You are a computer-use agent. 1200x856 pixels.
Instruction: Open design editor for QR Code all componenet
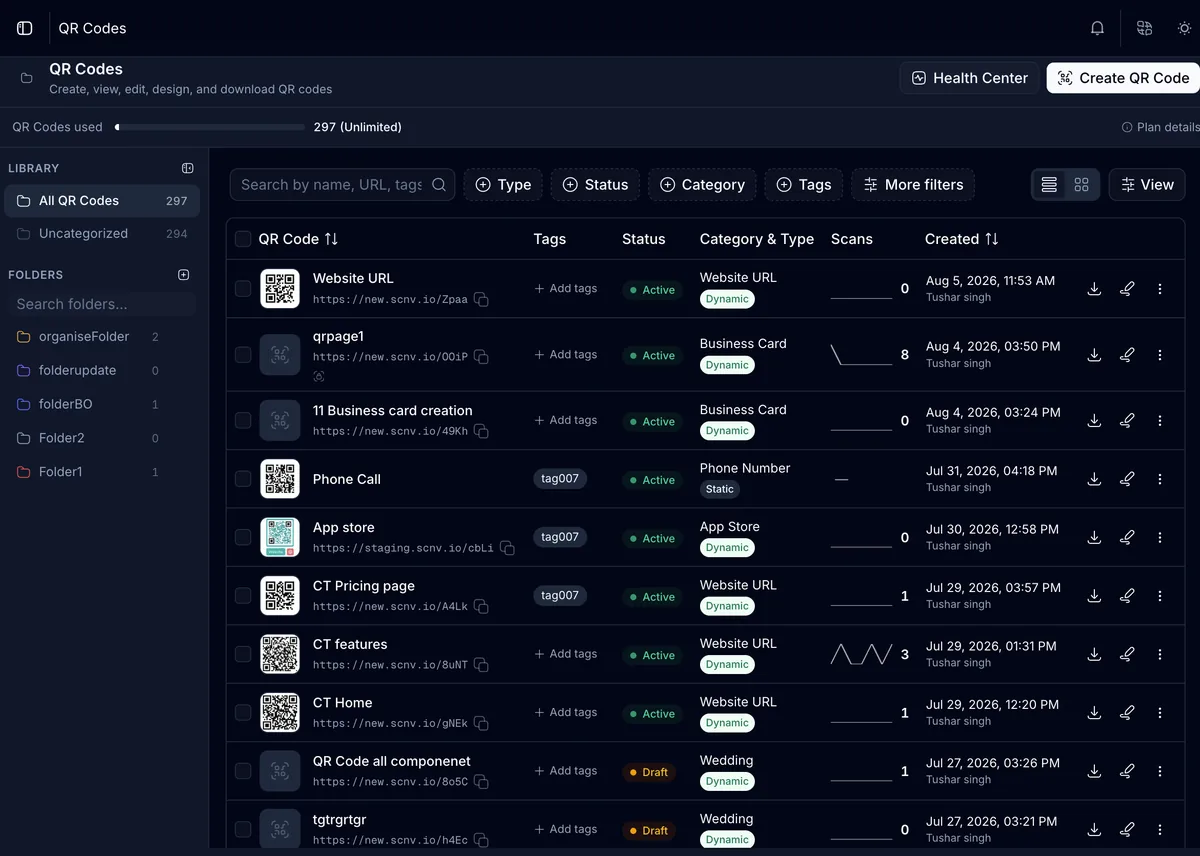[x=1127, y=771]
